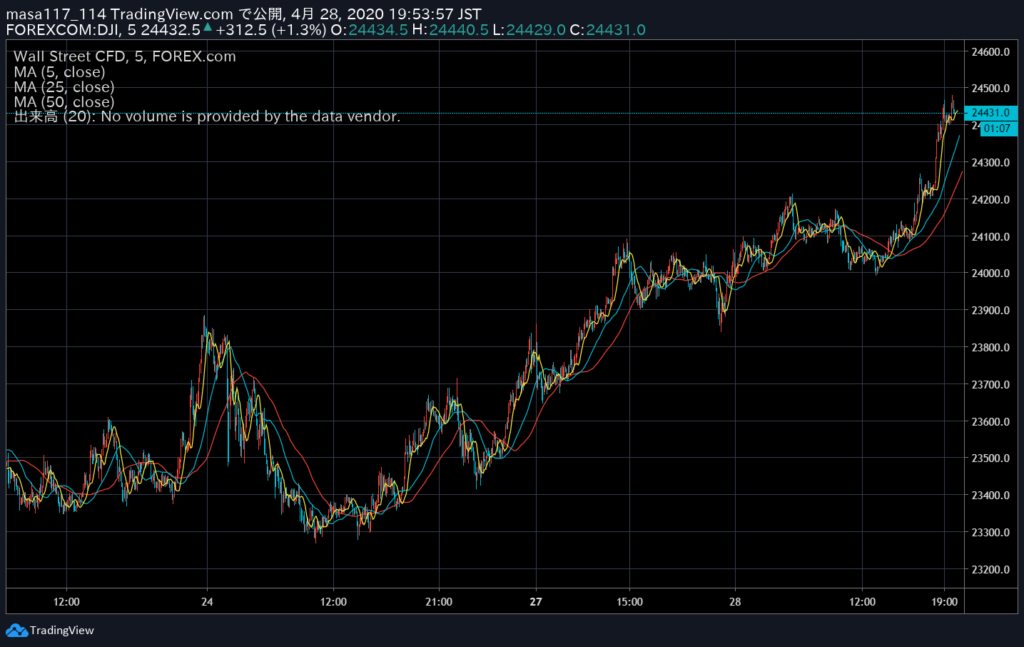Click the TradingView cloud logo icon
Screen dimensions: 1024x647
click(16, 631)
